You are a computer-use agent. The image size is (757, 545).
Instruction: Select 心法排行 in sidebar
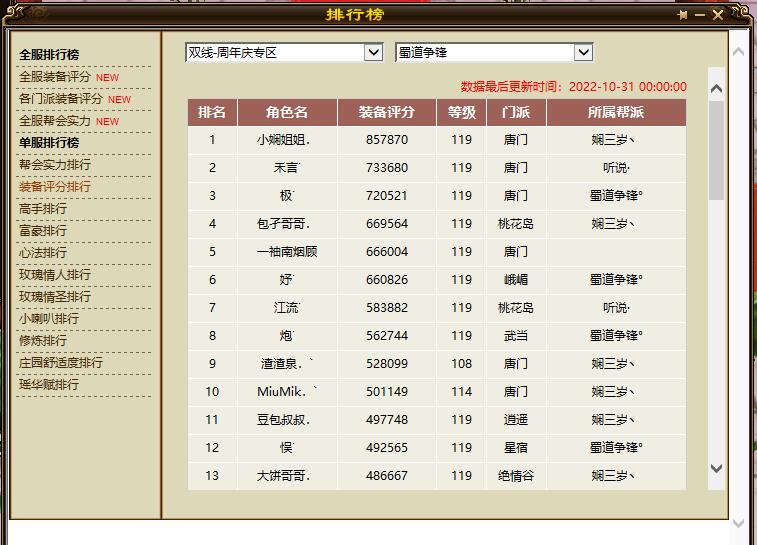pyautogui.click(x=42, y=252)
